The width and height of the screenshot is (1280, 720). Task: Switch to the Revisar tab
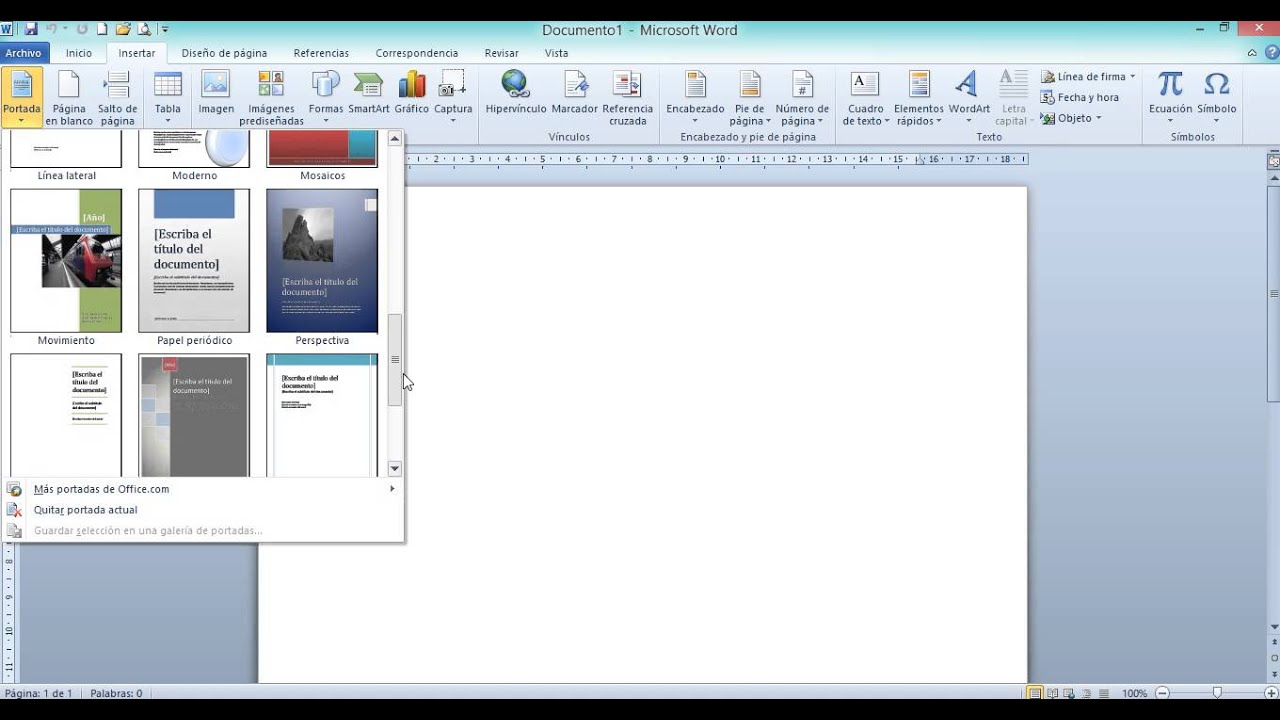pyautogui.click(x=501, y=53)
